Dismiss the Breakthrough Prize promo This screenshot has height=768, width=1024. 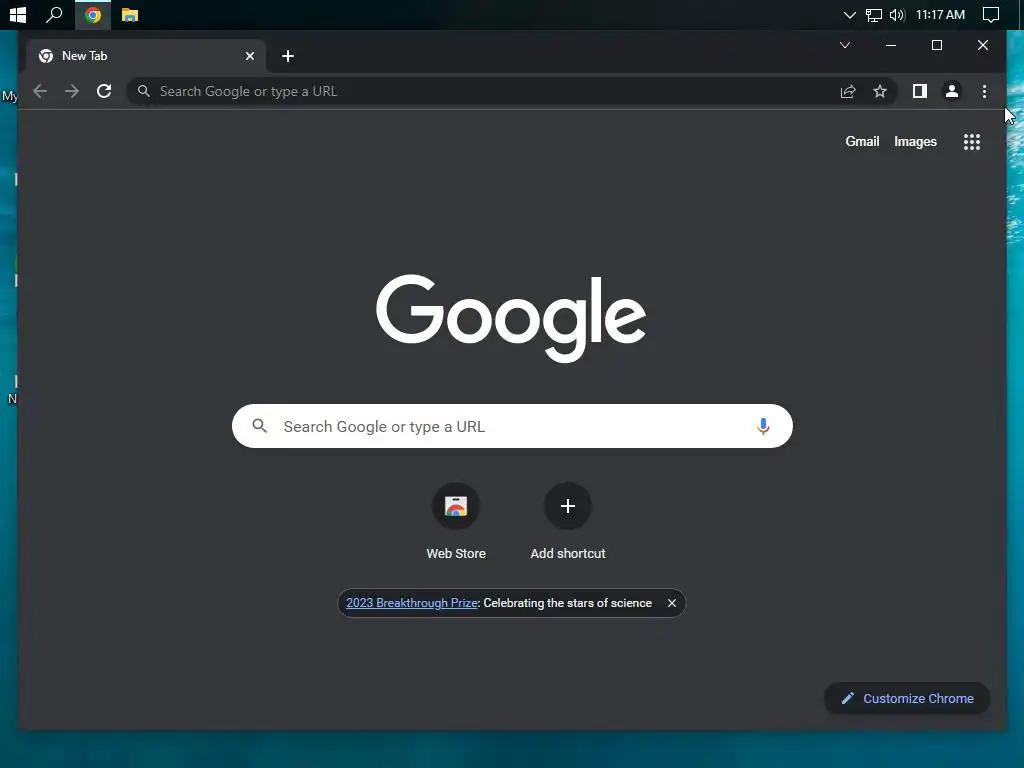pos(671,603)
